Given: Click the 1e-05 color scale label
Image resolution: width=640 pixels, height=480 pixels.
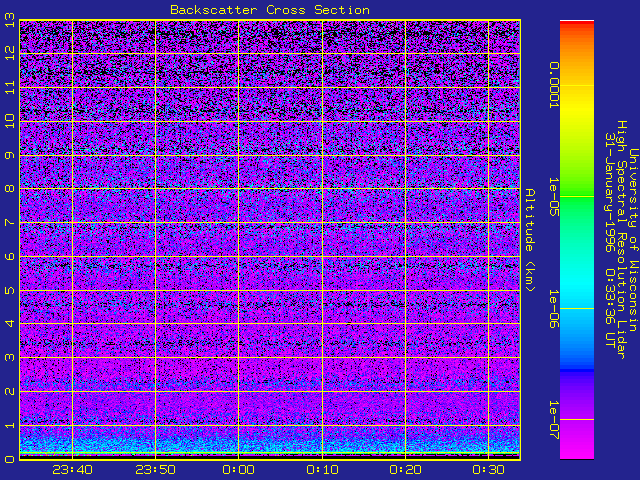Looking at the screenshot, I should click(x=553, y=197).
